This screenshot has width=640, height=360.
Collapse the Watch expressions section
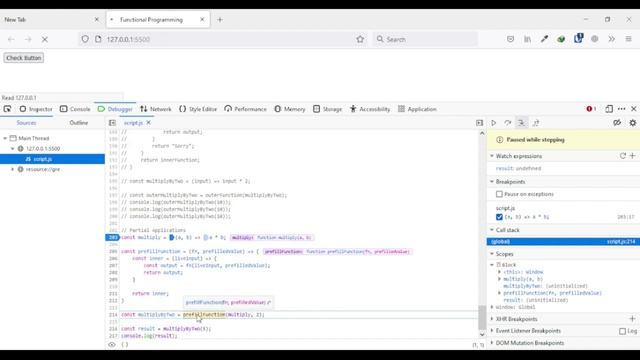[x=492, y=156]
